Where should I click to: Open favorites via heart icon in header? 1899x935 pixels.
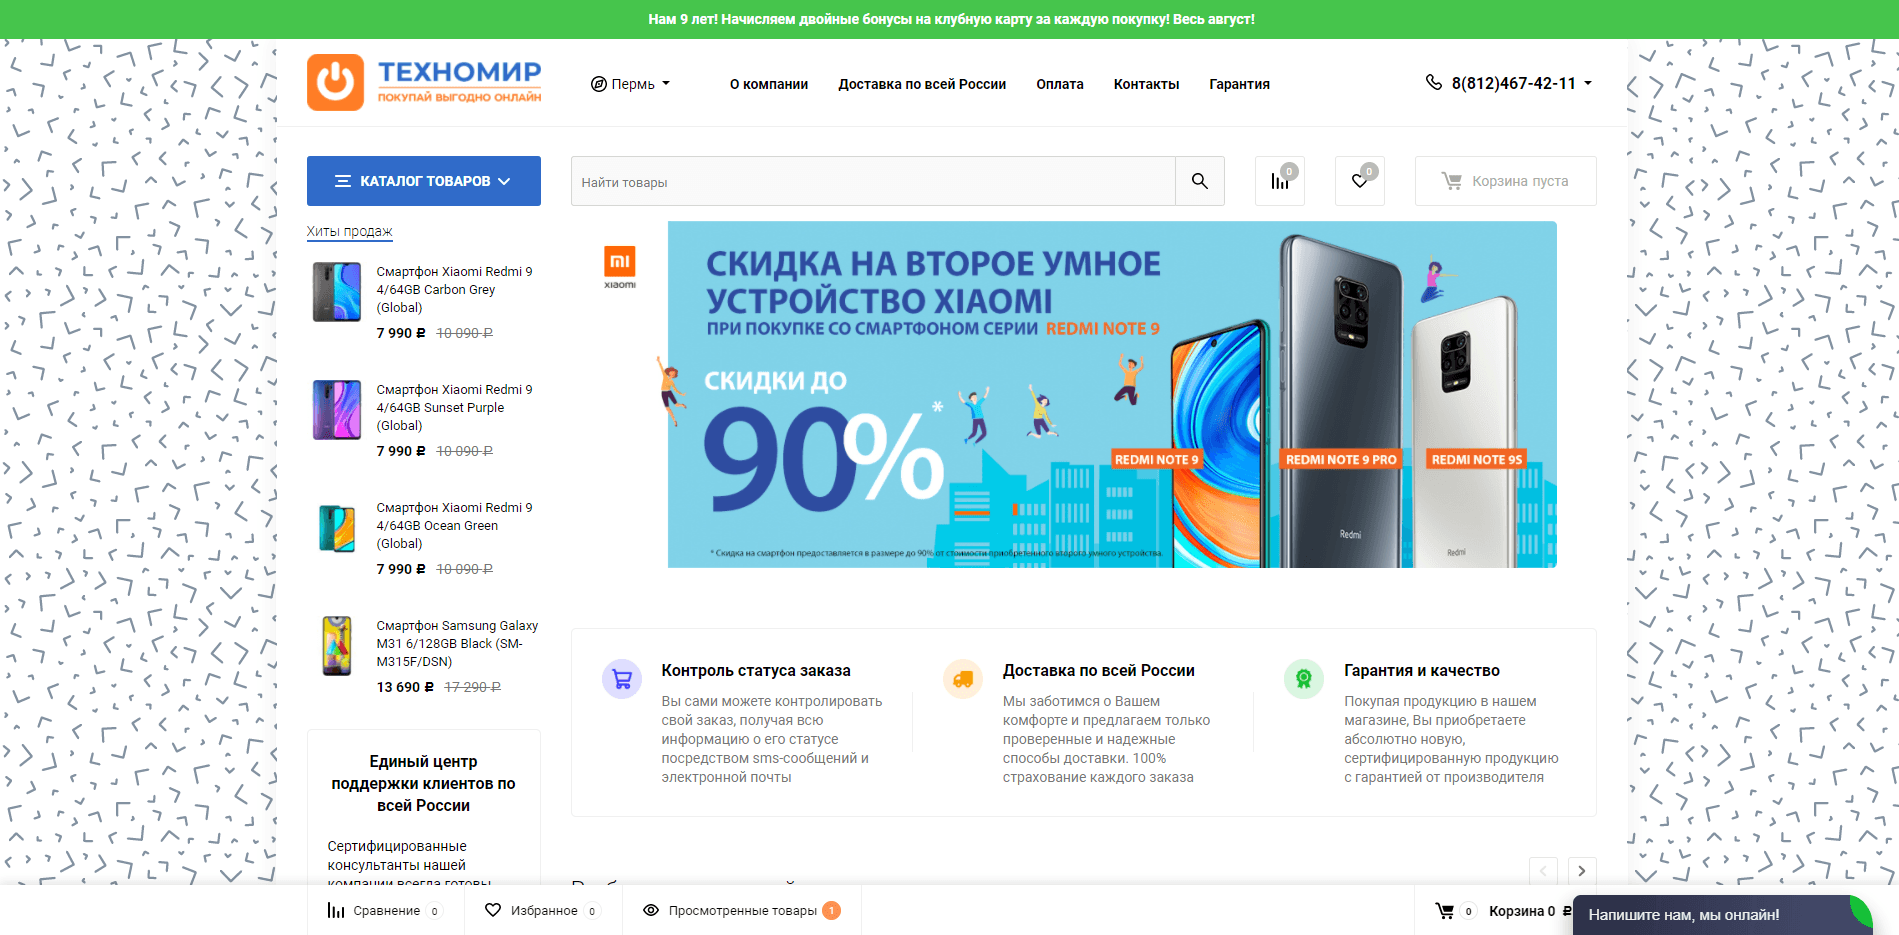click(x=1359, y=179)
